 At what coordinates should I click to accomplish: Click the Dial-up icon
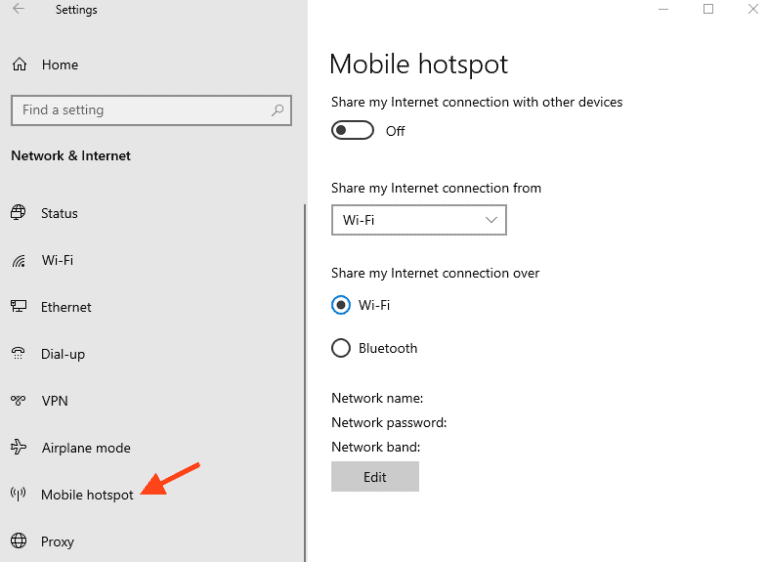18,353
